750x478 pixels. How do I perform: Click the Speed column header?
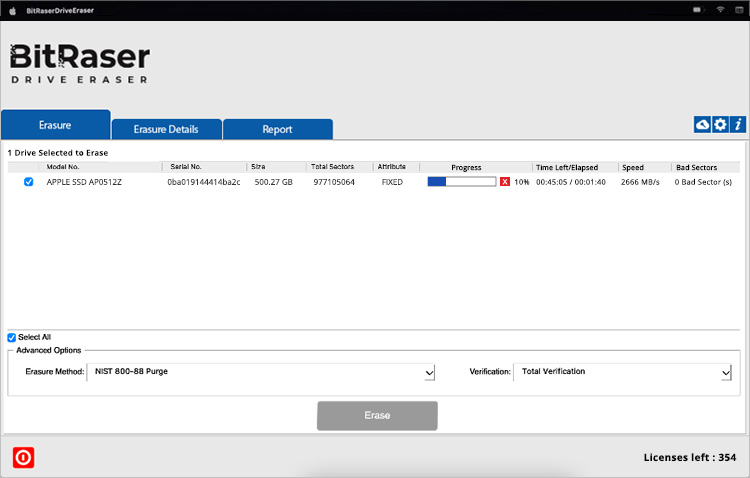633,167
